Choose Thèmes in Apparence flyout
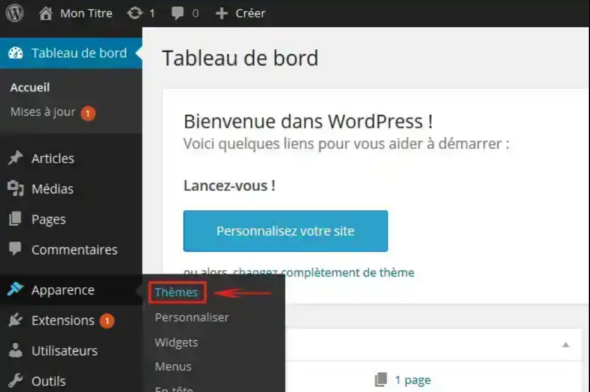Viewport: 590px width, 392px height. pyautogui.click(x=176, y=292)
